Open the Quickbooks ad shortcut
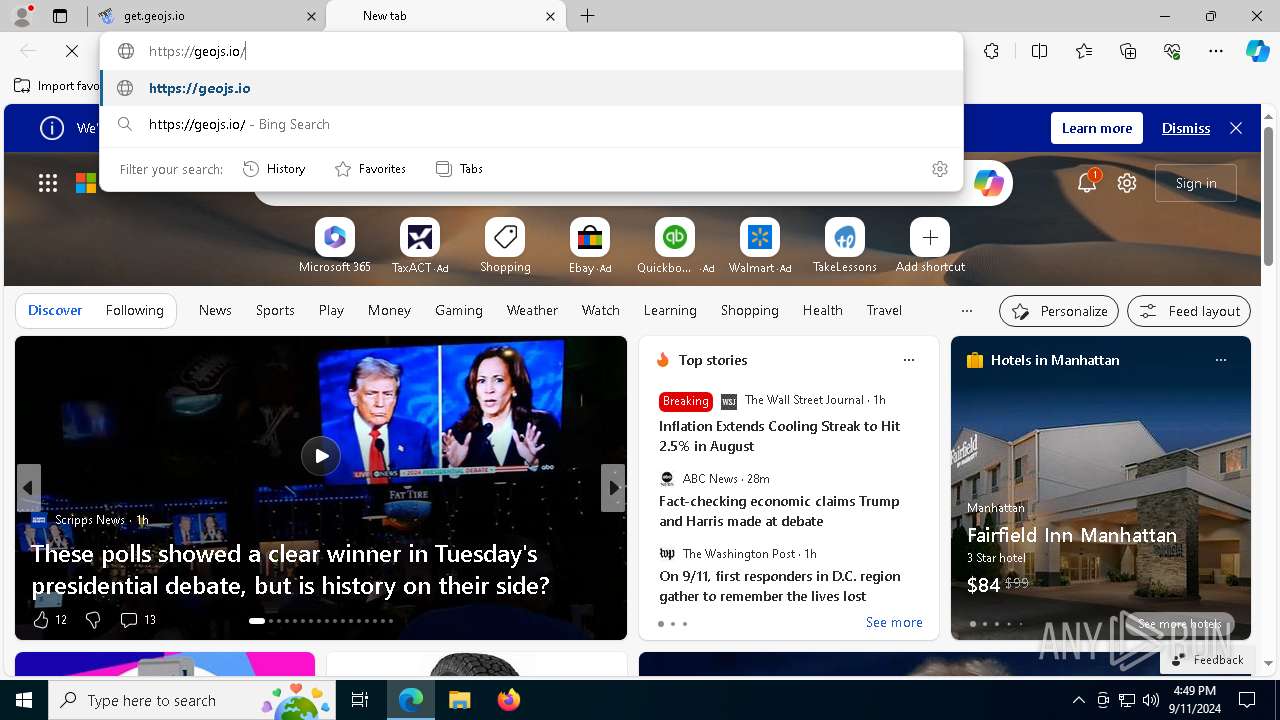 point(675,246)
